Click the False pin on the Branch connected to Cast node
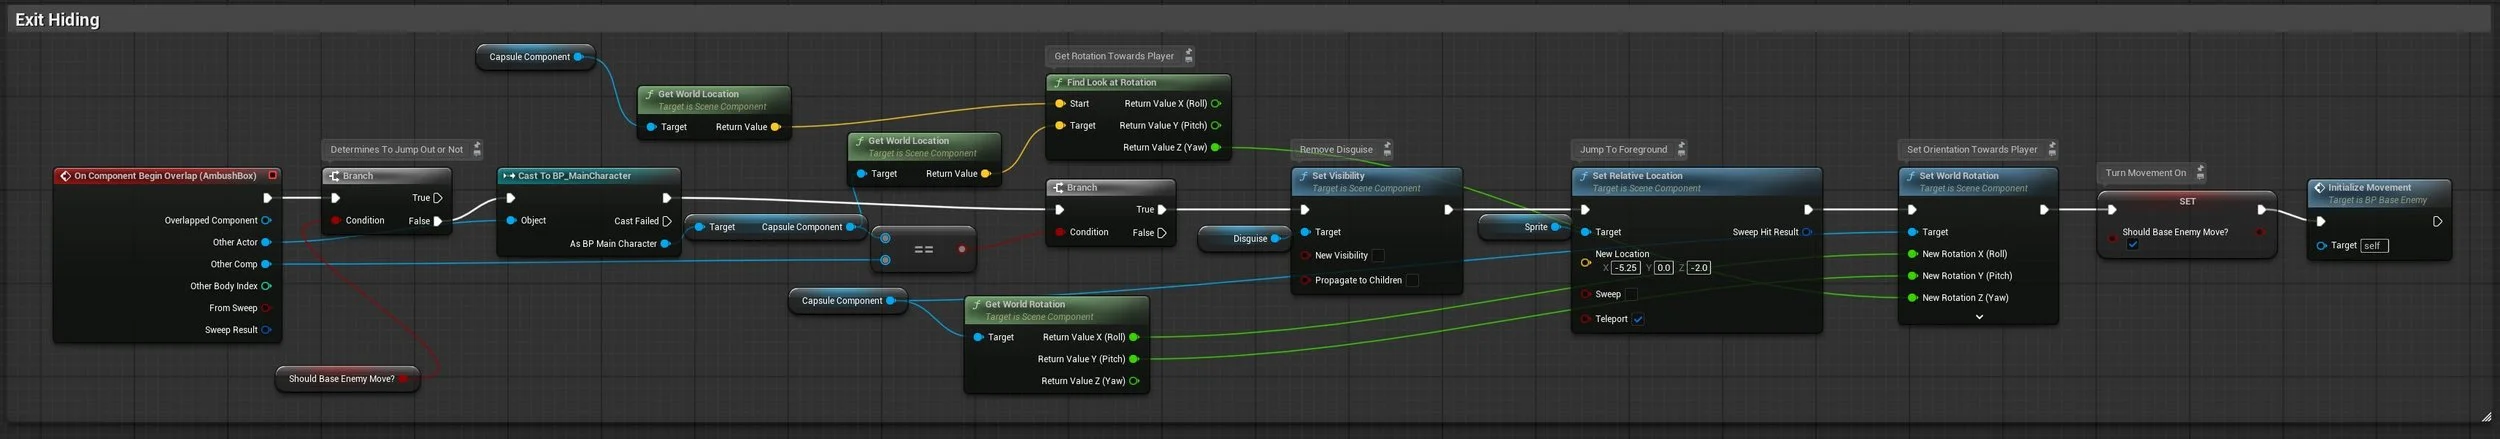This screenshot has height=439, width=2500. pos(437,221)
